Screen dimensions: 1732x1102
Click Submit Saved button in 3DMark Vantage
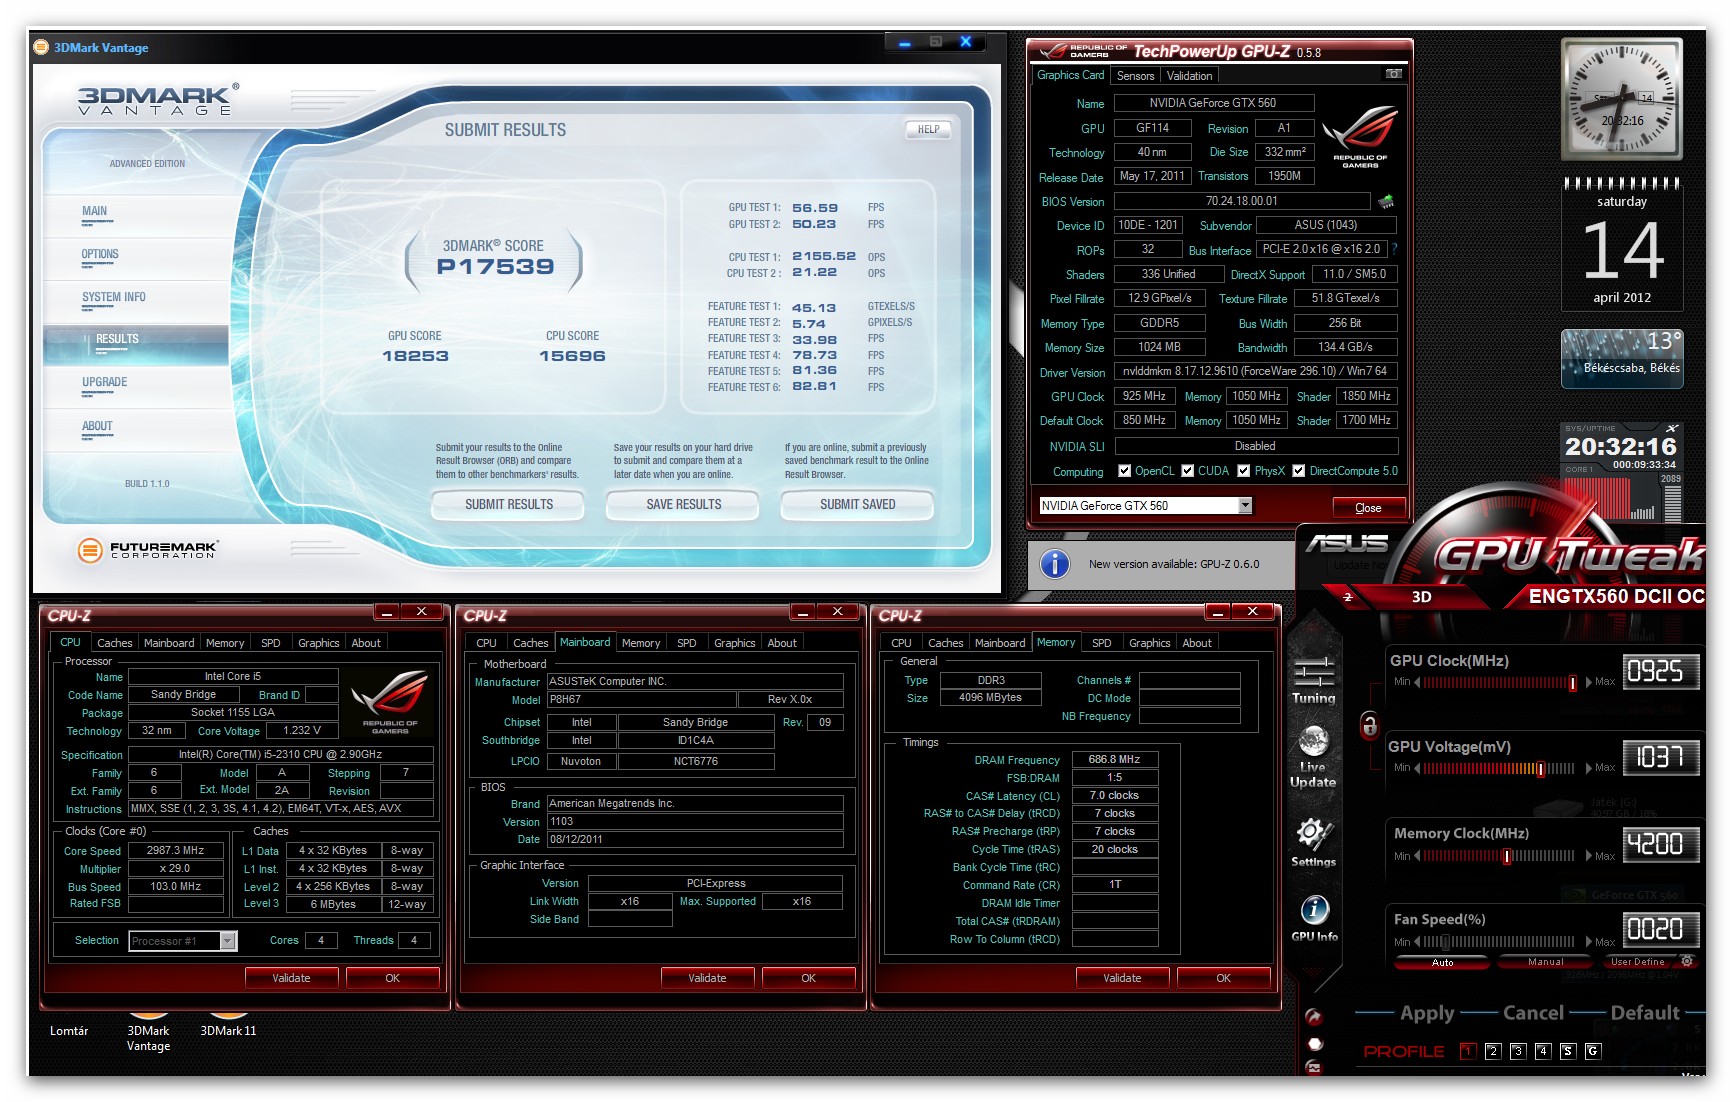pos(857,505)
